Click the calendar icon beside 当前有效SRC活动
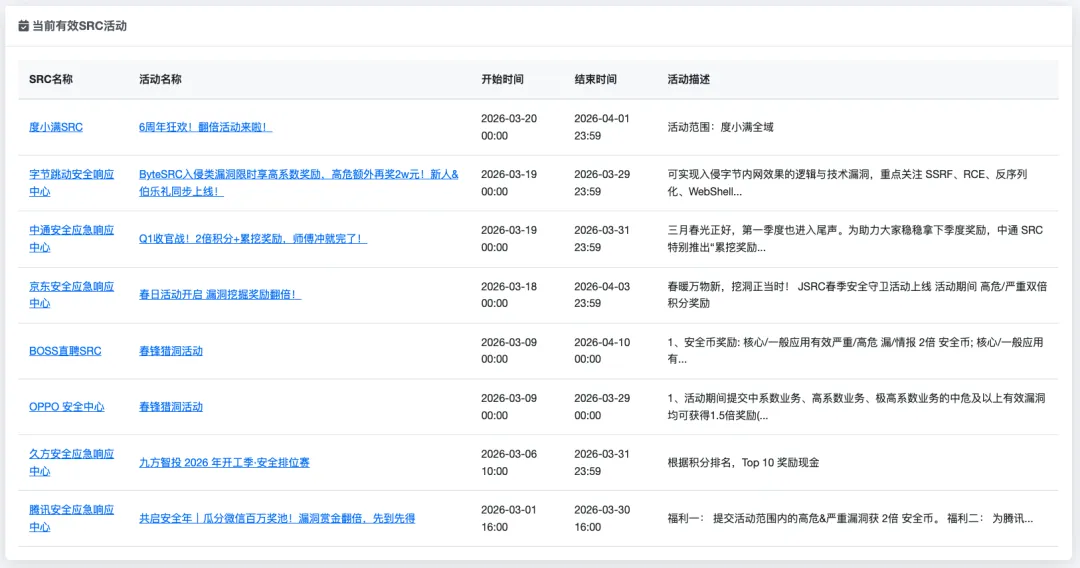 23,25
